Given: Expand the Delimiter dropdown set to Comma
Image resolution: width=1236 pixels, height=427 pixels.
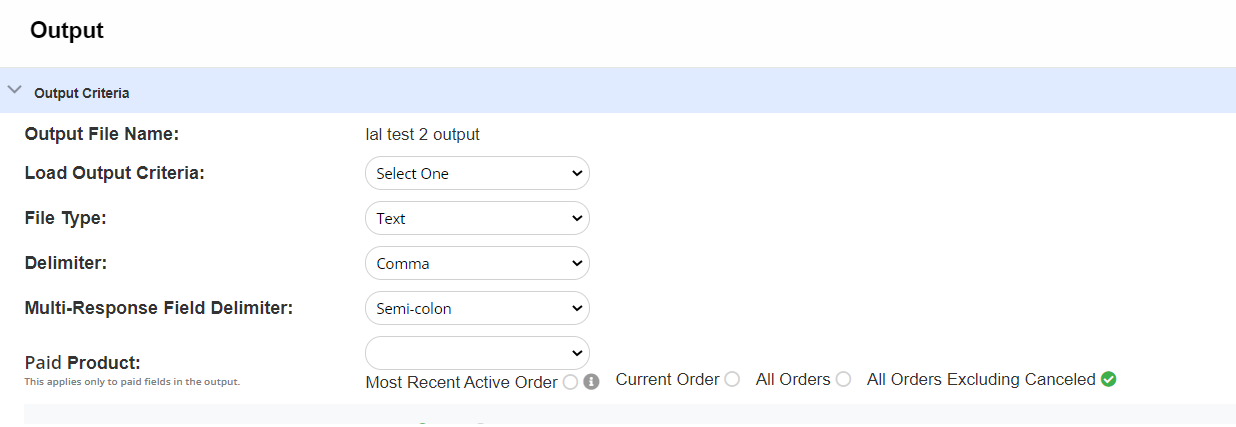Looking at the screenshot, I should [x=477, y=263].
